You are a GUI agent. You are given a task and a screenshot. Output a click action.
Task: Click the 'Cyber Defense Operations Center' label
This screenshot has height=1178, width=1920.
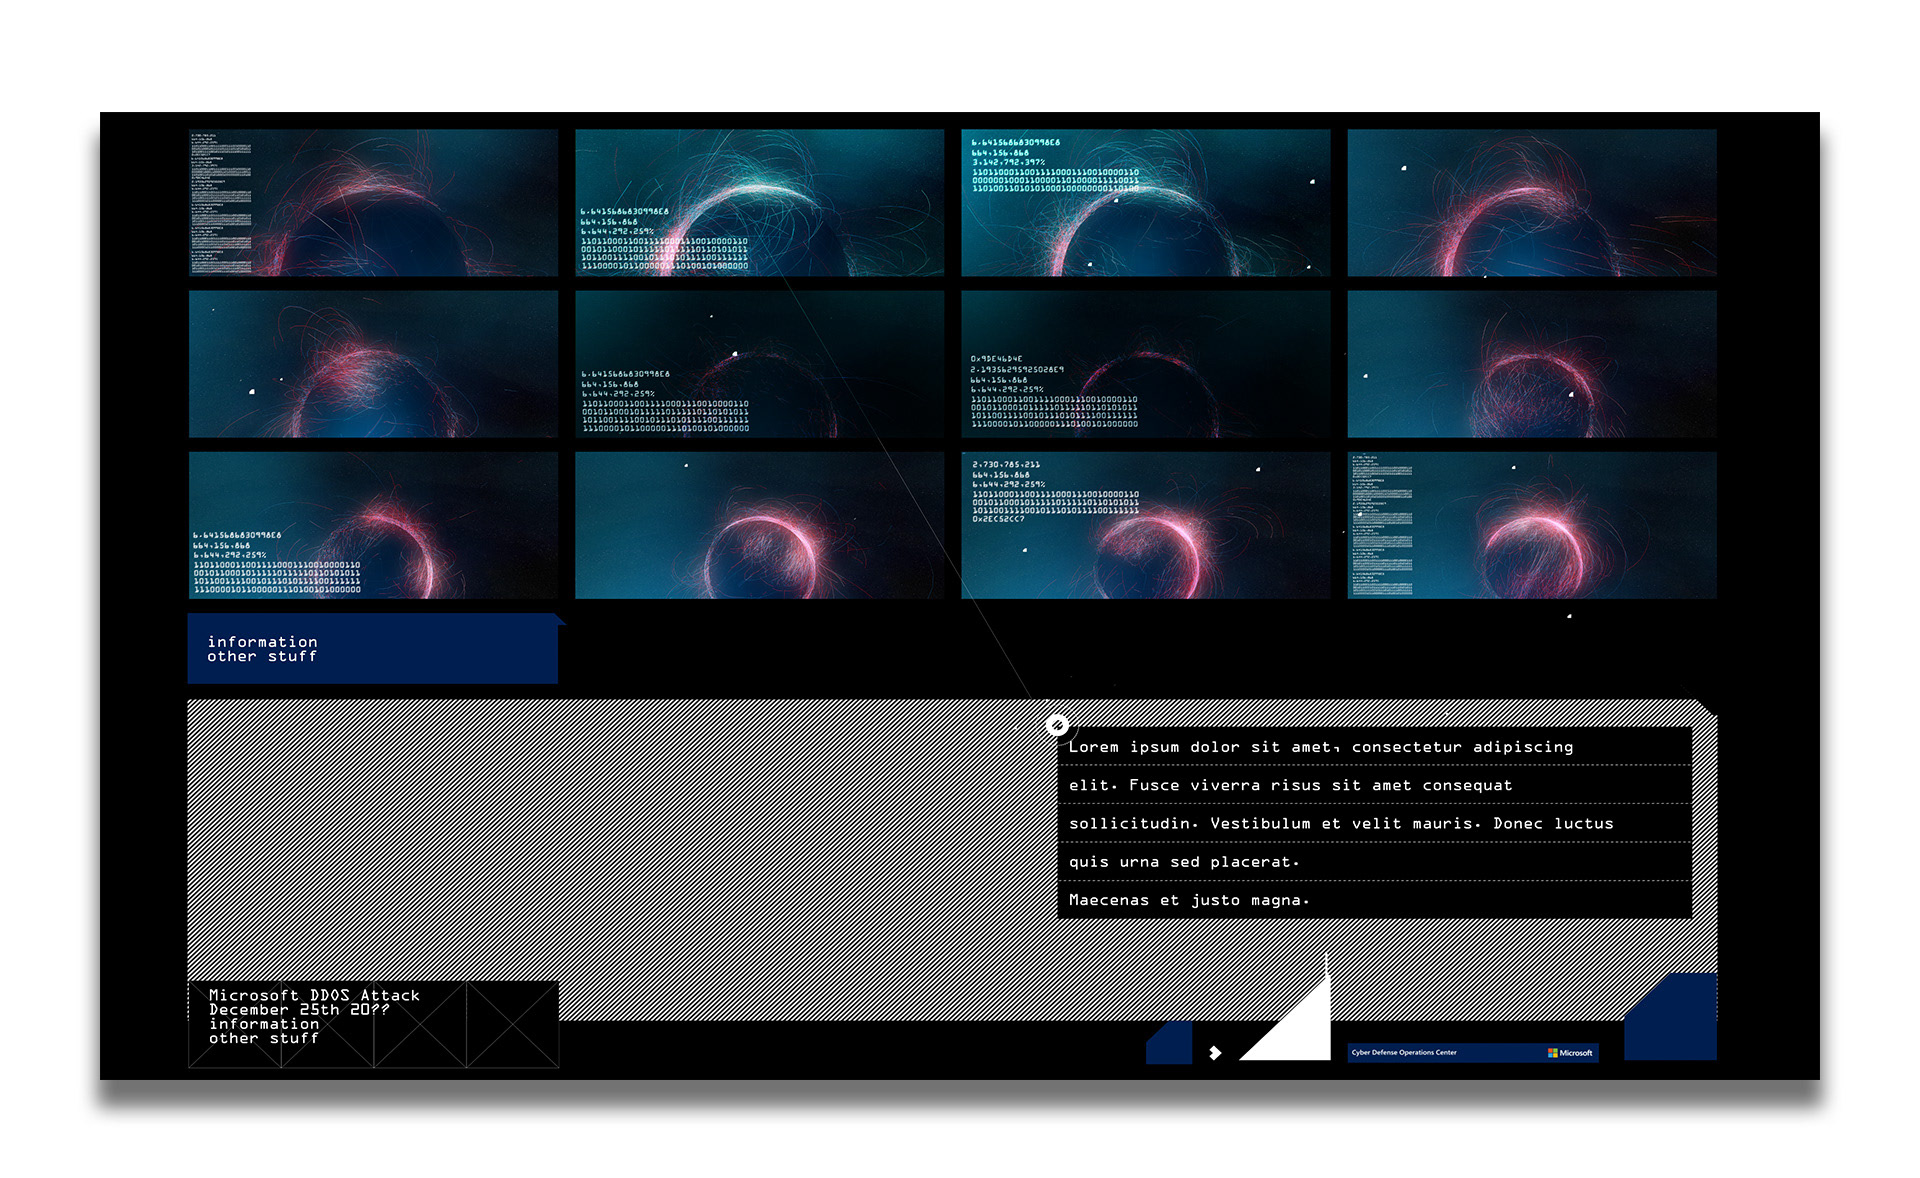[1404, 1052]
